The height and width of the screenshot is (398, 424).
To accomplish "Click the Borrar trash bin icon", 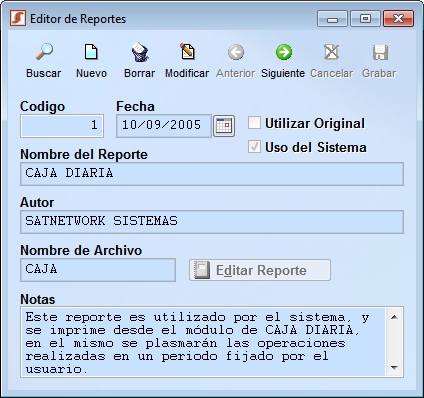I will pos(140,52).
